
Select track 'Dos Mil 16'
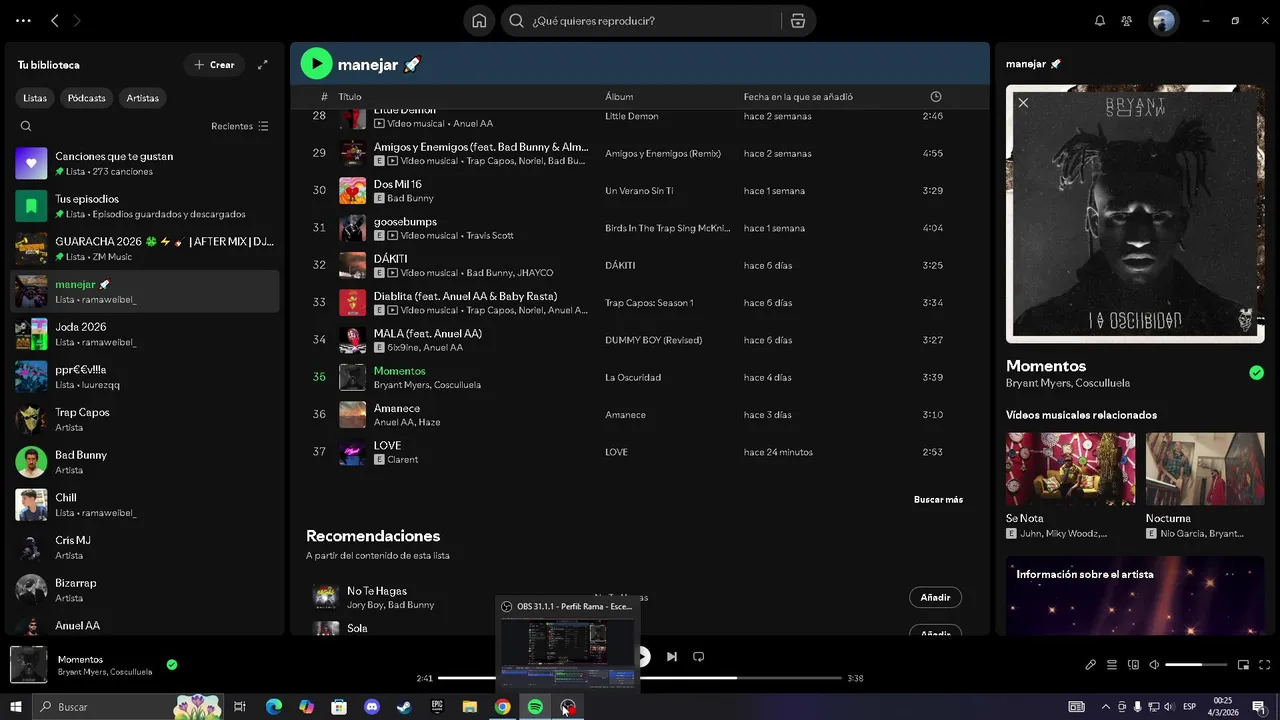pyautogui.click(x=640, y=191)
